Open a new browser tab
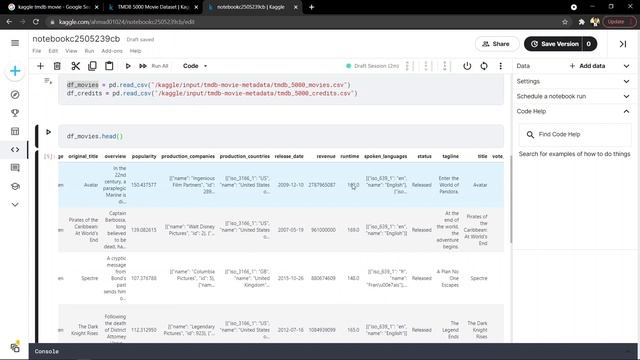 [x=311, y=7]
